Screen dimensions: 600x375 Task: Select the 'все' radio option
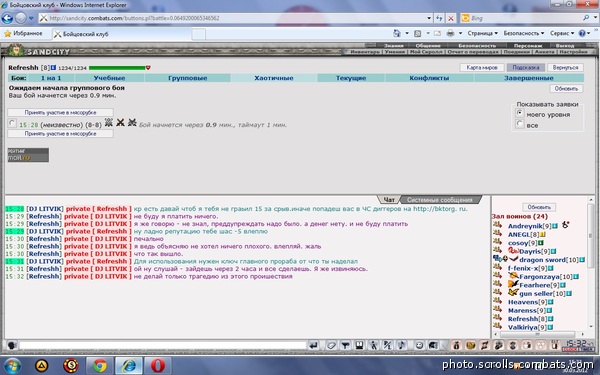point(519,124)
